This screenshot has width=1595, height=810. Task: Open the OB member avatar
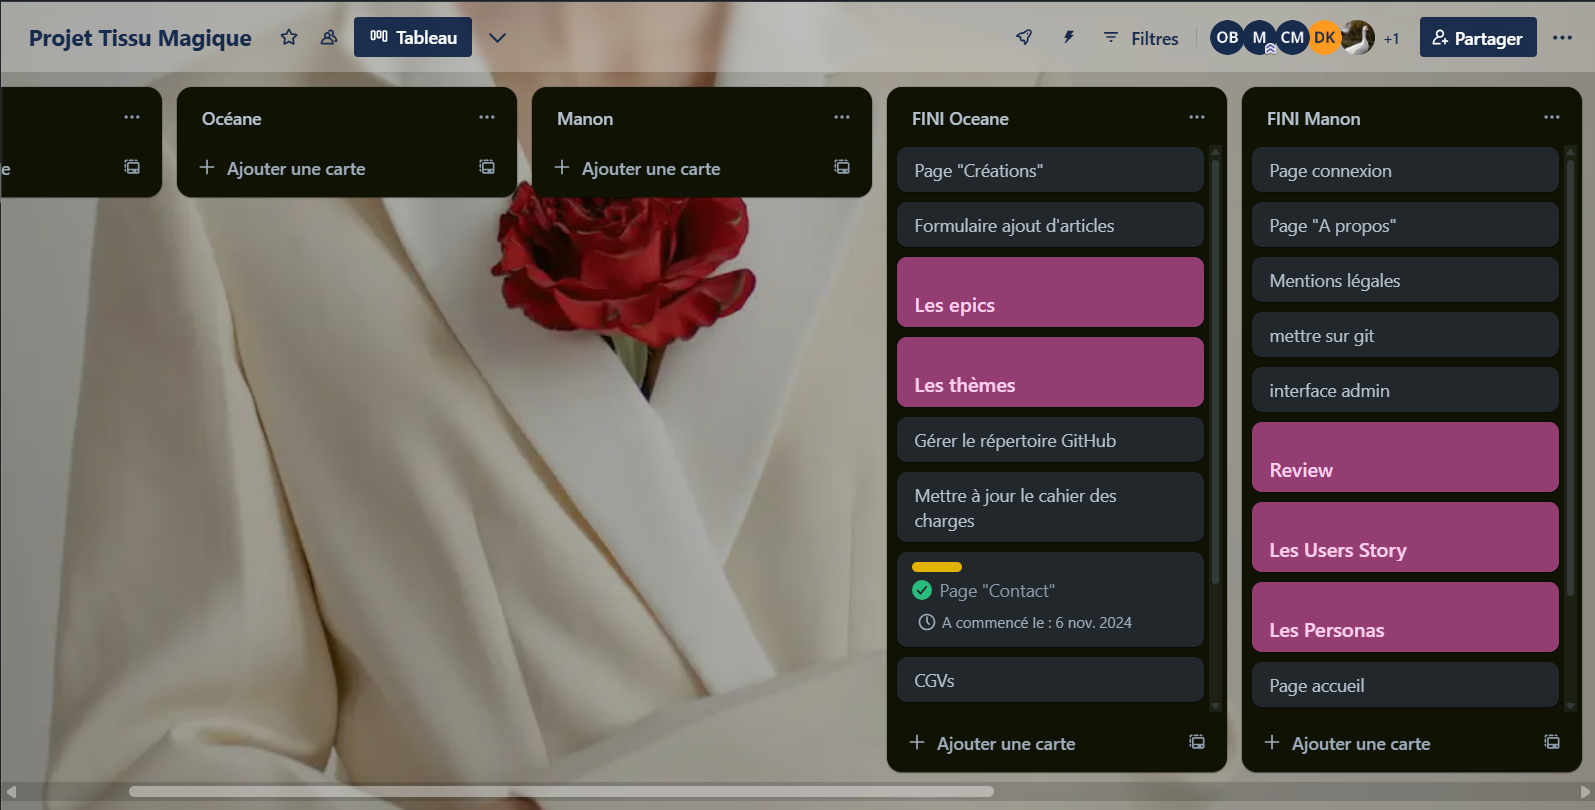(x=1227, y=38)
